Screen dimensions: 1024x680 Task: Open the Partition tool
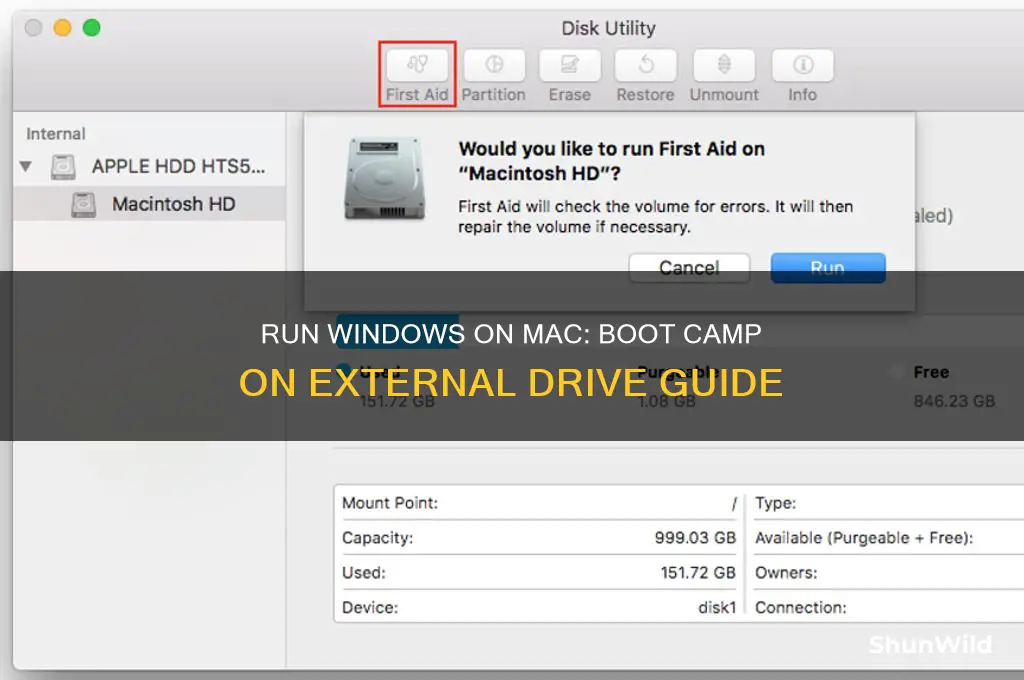pyautogui.click(x=494, y=65)
